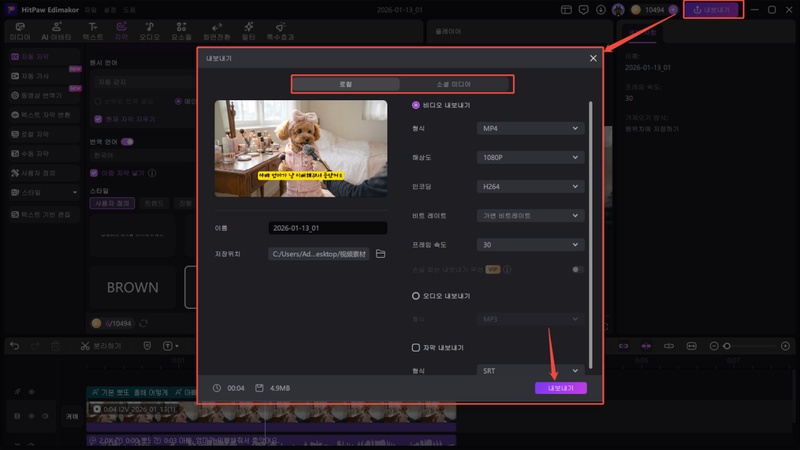Screen dimensions: 800x450
Task: Select the 로컬 tab in export dialog
Action: click(x=347, y=85)
